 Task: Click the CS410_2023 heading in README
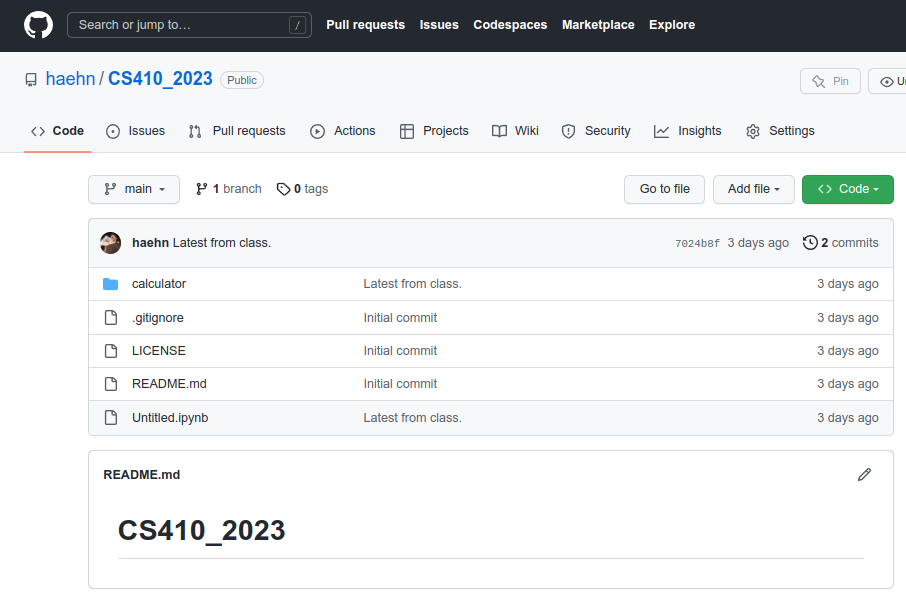tap(202, 530)
